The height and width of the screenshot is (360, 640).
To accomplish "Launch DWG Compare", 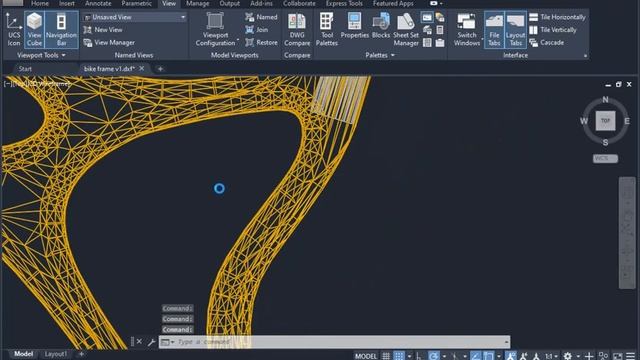I will [297, 30].
